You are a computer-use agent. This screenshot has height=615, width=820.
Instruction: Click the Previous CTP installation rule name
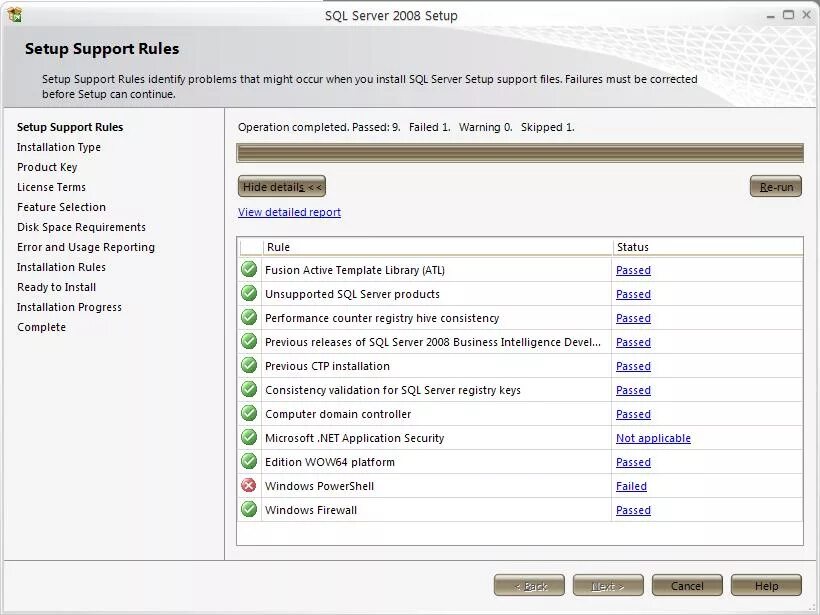(x=327, y=366)
